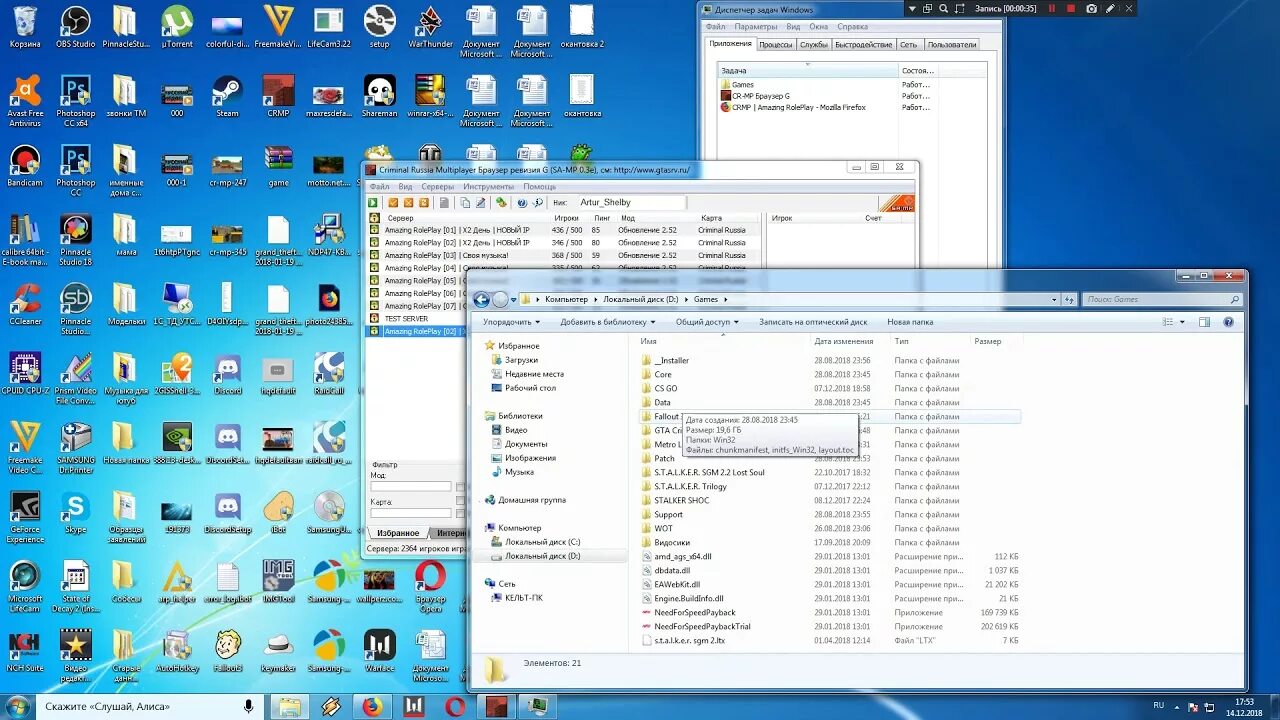This screenshot has height=720, width=1280.
Task: Click Записать на оптический диск button
Action: [x=813, y=322]
